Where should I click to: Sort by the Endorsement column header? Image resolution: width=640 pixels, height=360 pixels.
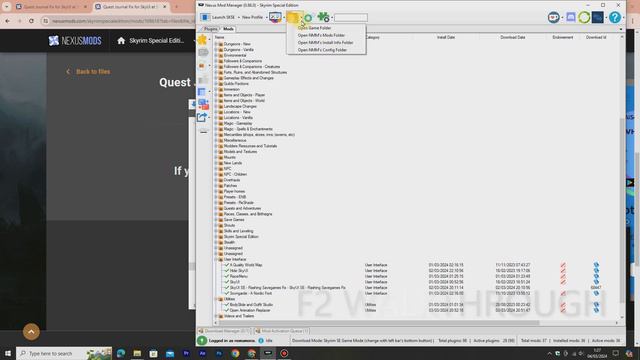click(563, 37)
